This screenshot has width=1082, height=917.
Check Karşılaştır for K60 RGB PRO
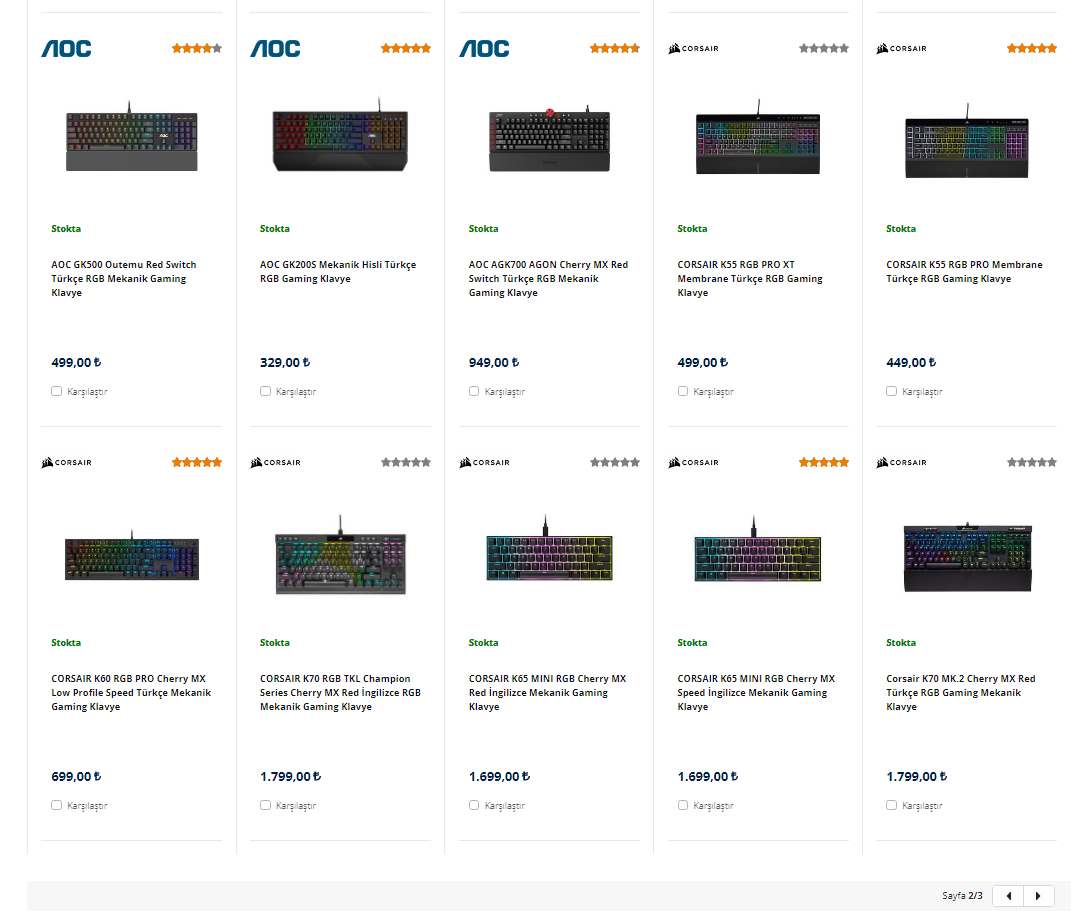click(57, 805)
